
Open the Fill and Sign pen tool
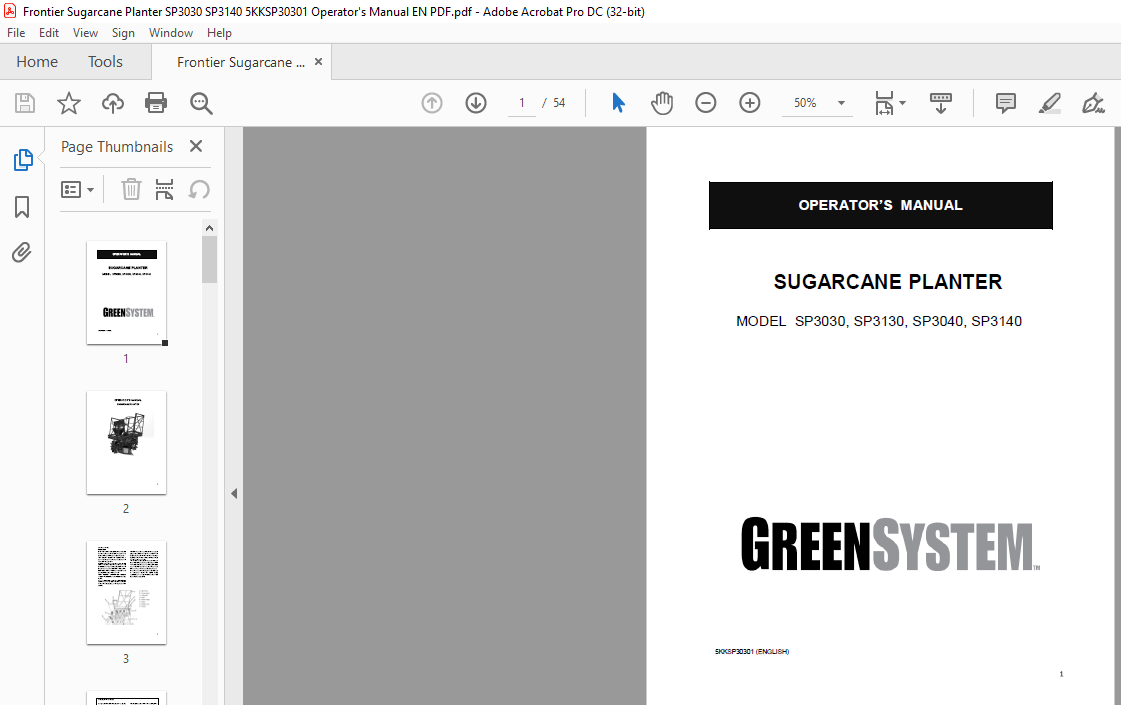click(x=1093, y=103)
